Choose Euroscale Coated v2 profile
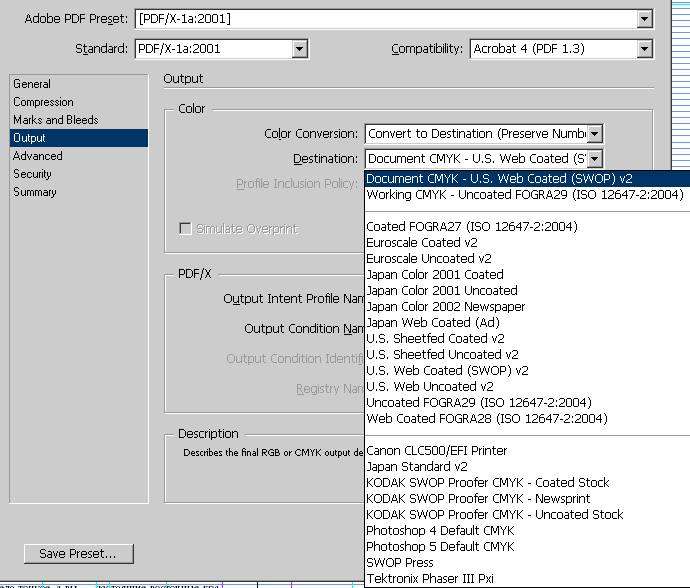 tap(527, 243)
